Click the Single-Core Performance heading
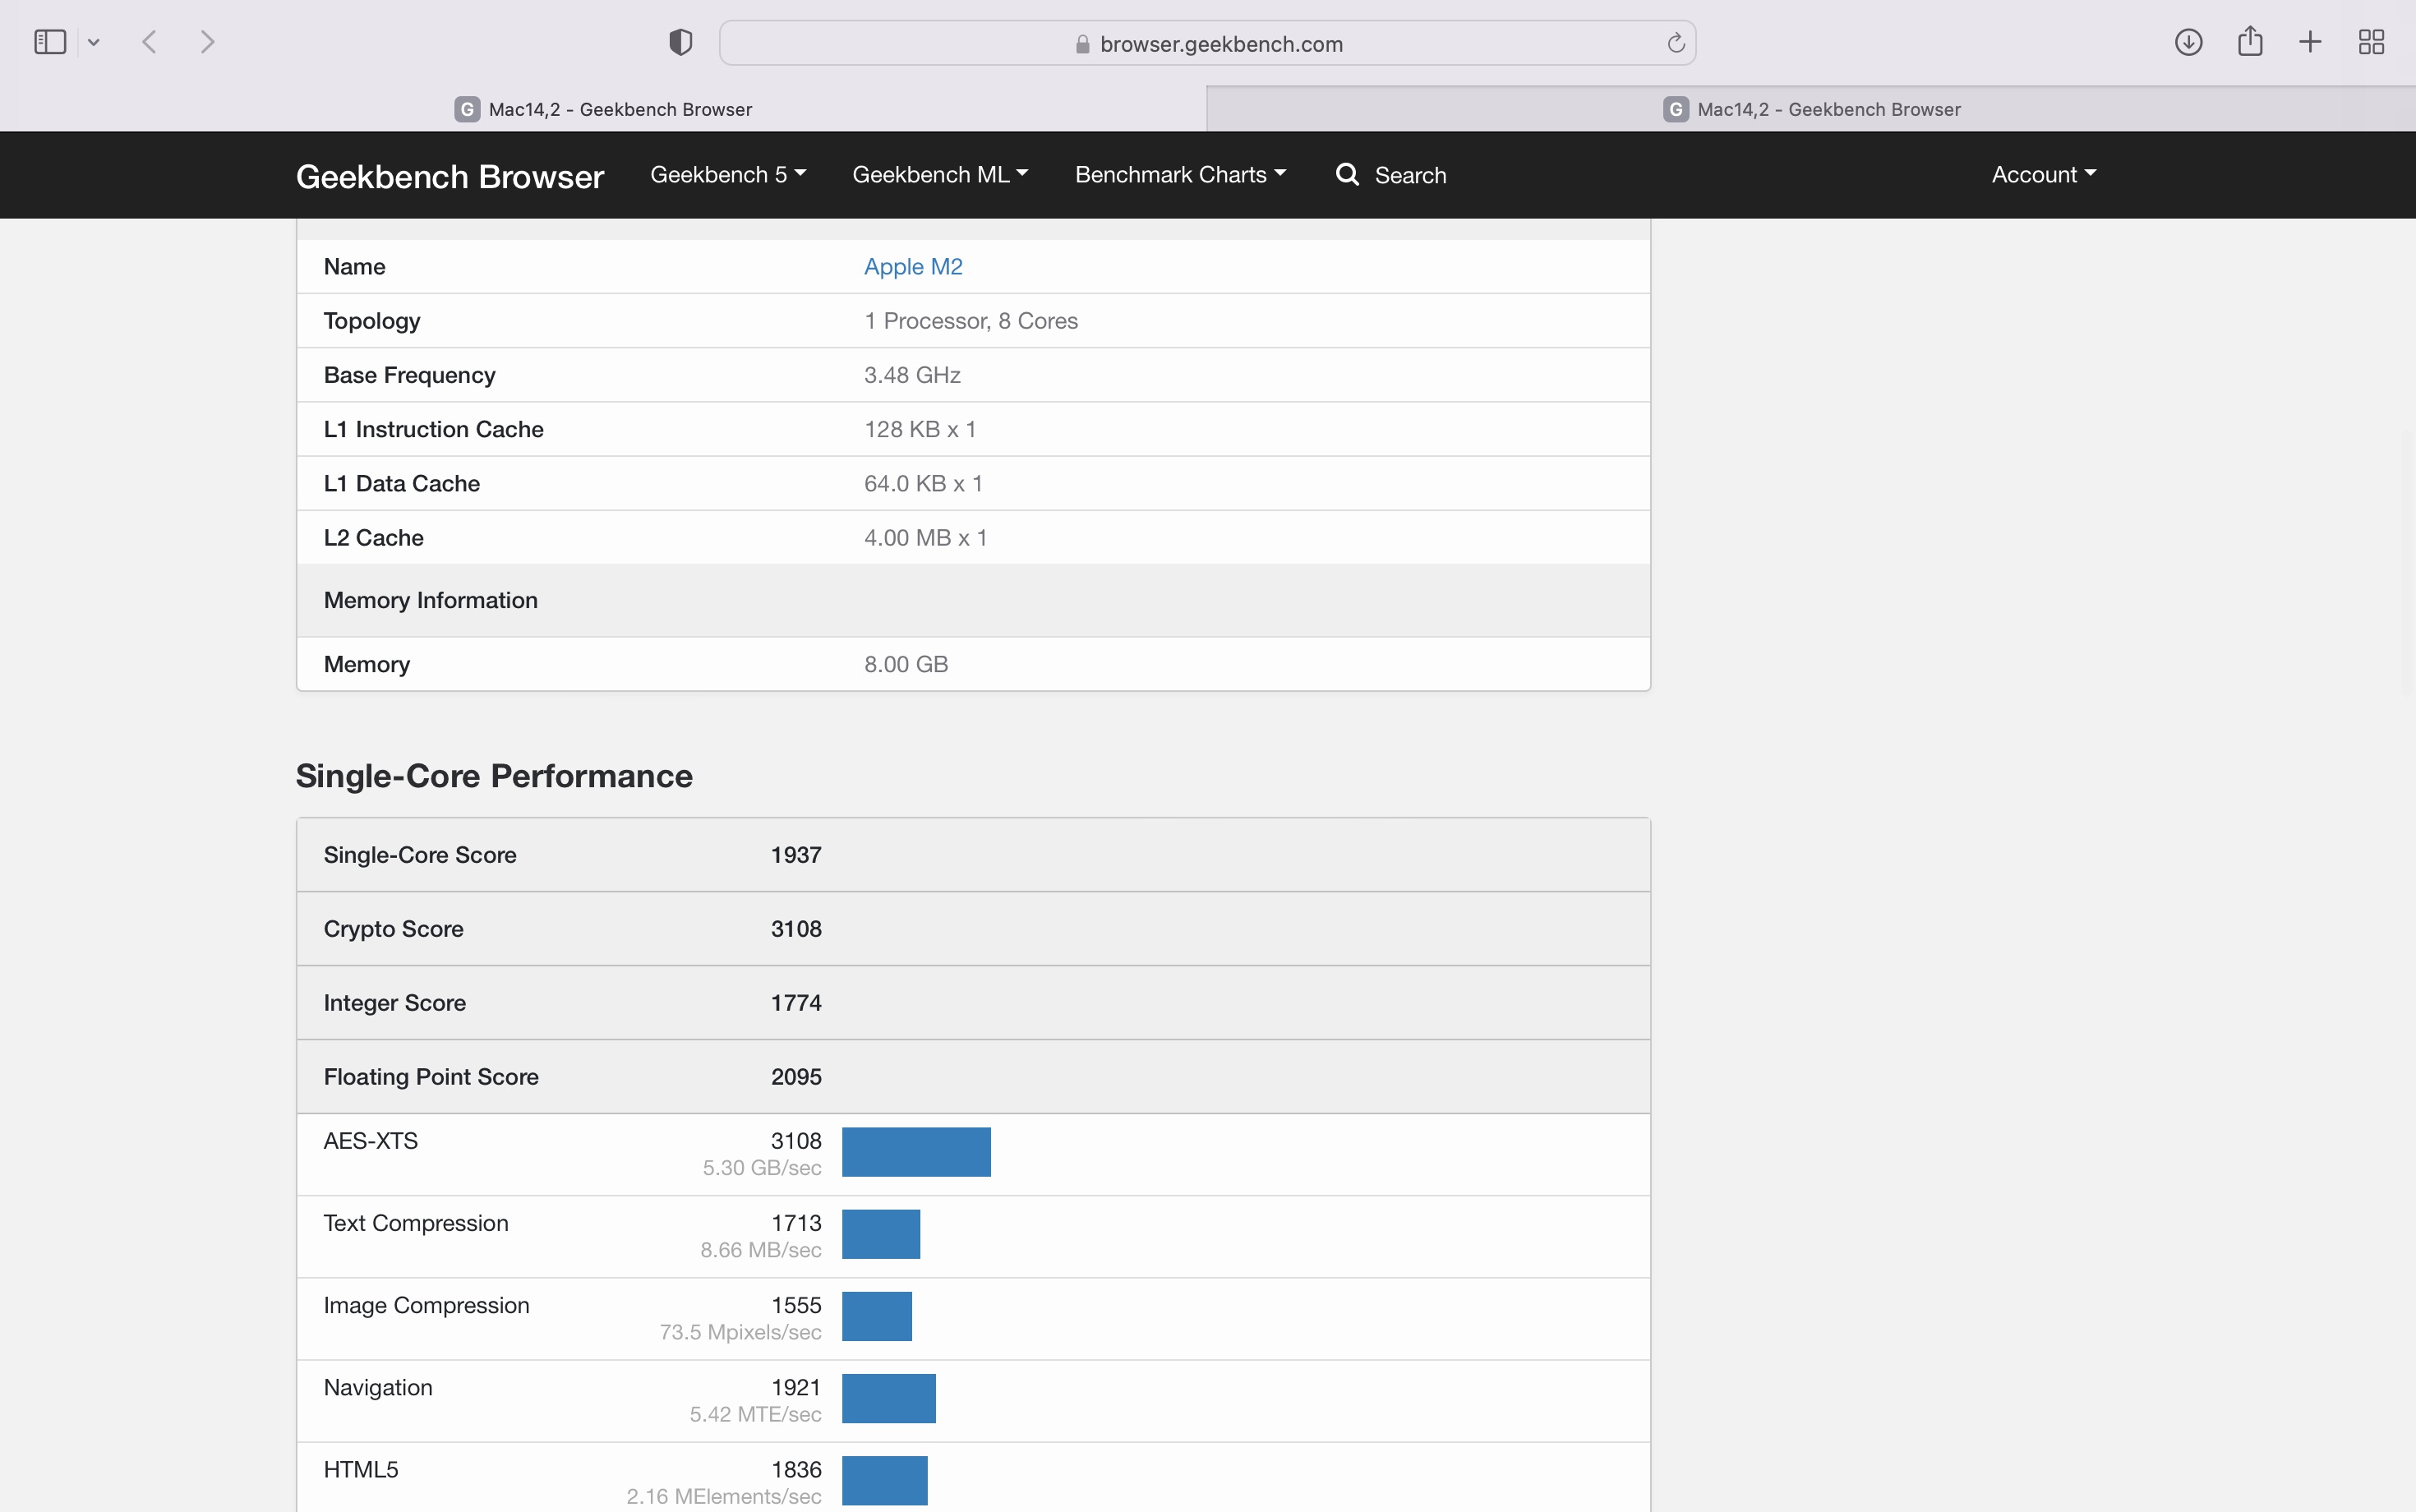The image size is (2416, 1512). click(x=494, y=776)
